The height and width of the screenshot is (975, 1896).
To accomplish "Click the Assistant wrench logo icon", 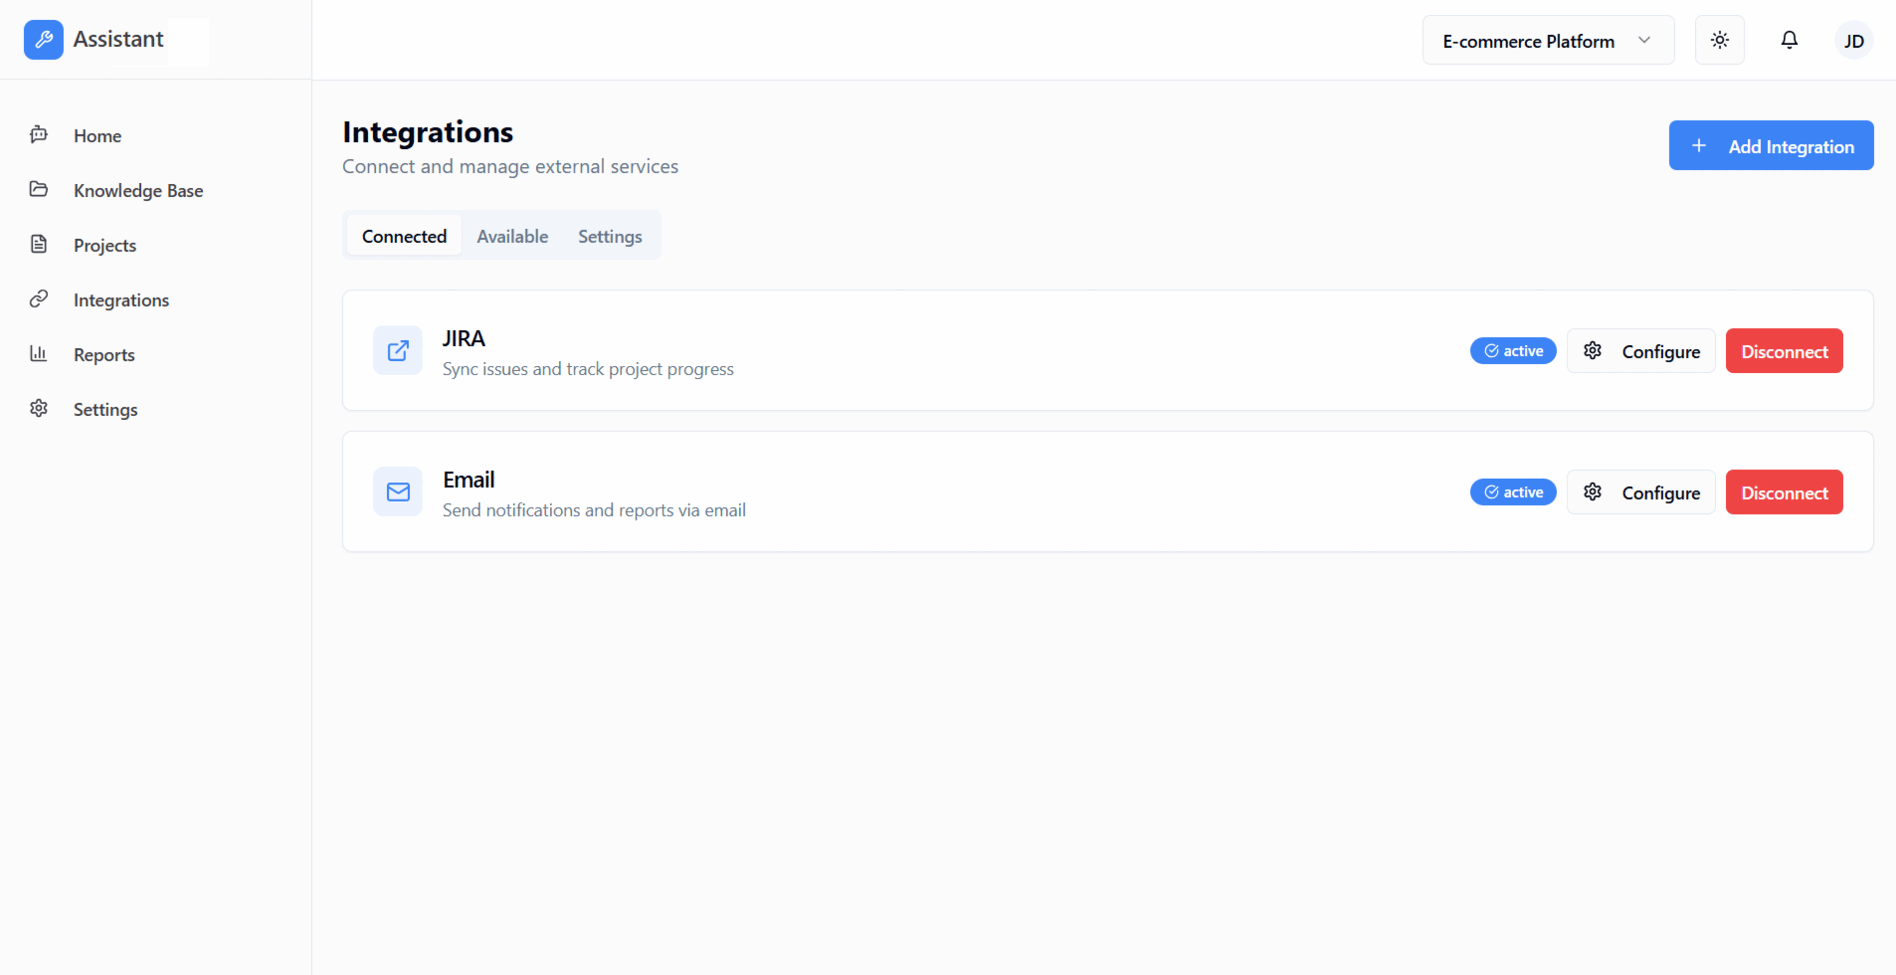I will pyautogui.click(x=43, y=40).
